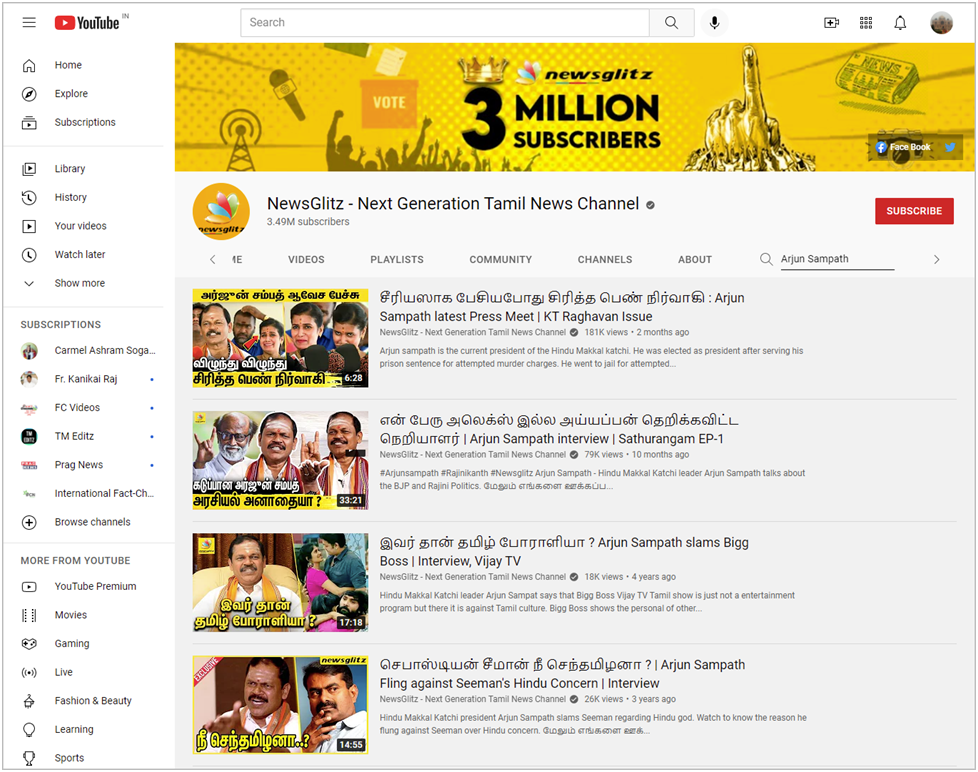Open the YouTube apps grid

(x=866, y=23)
